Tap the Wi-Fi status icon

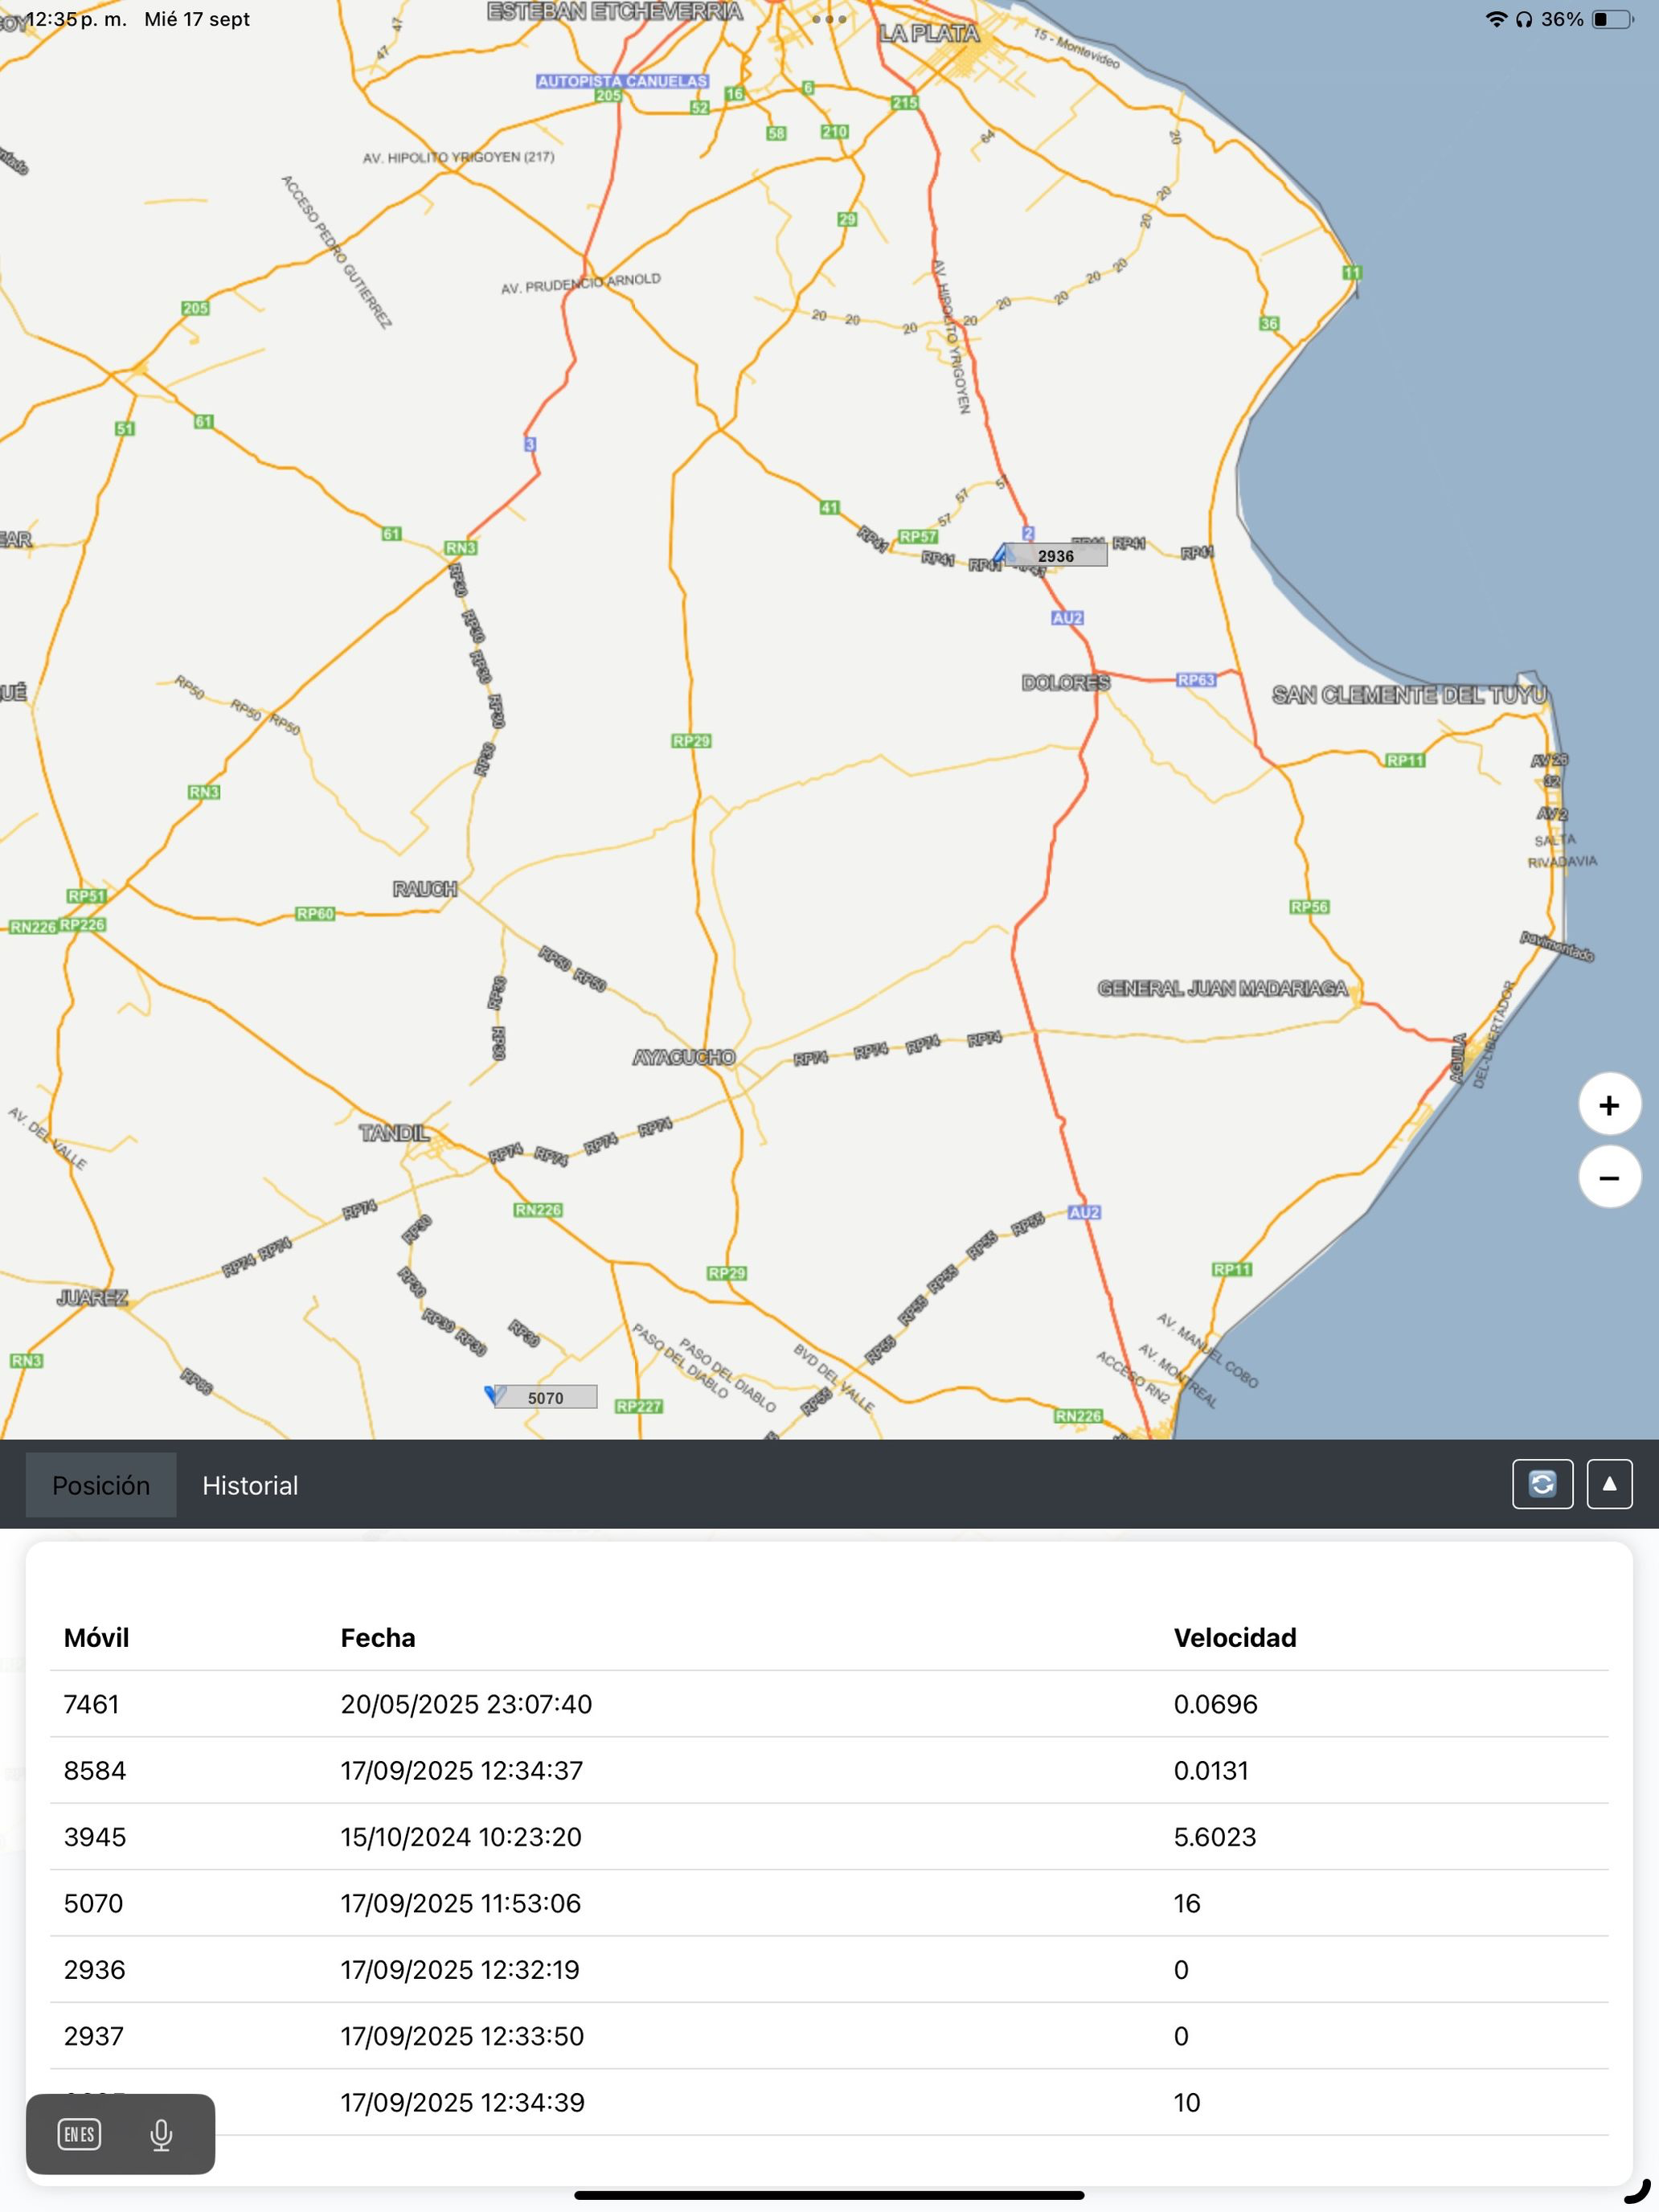pyautogui.click(x=1496, y=19)
